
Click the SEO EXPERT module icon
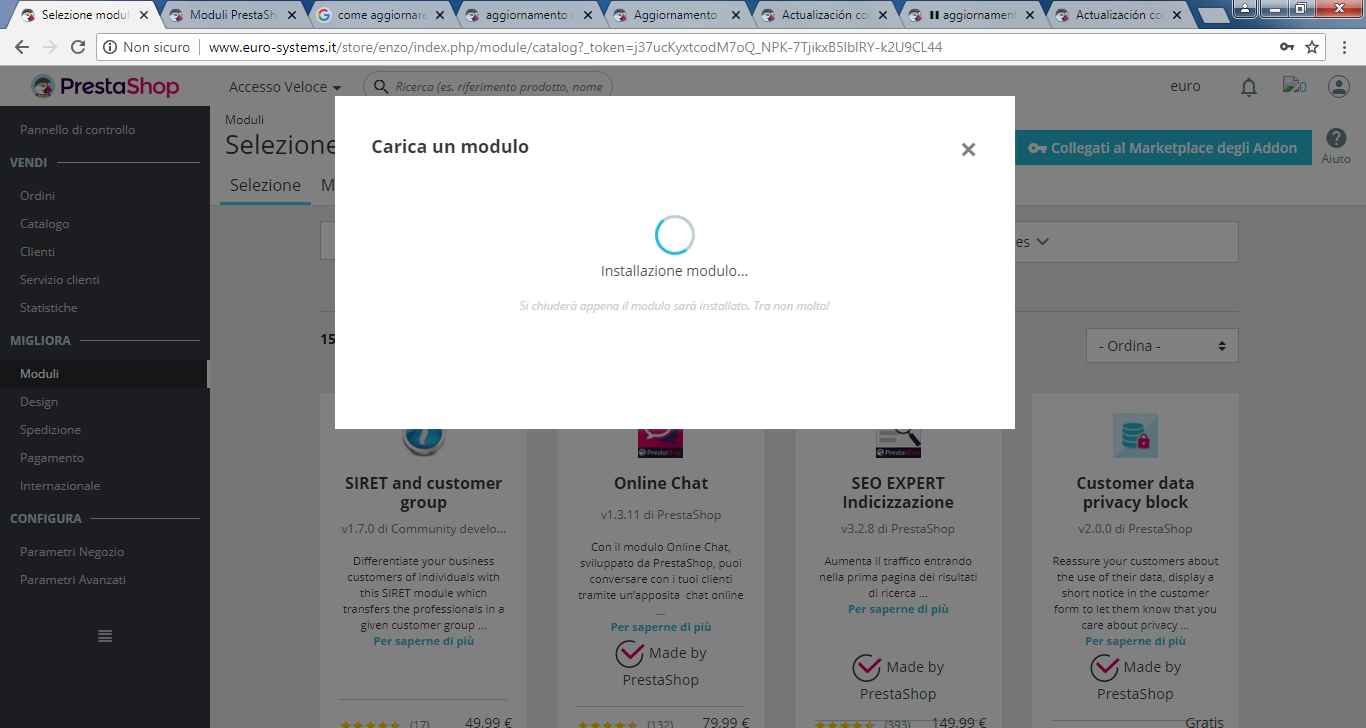pyautogui.click(x=898, y=443)
